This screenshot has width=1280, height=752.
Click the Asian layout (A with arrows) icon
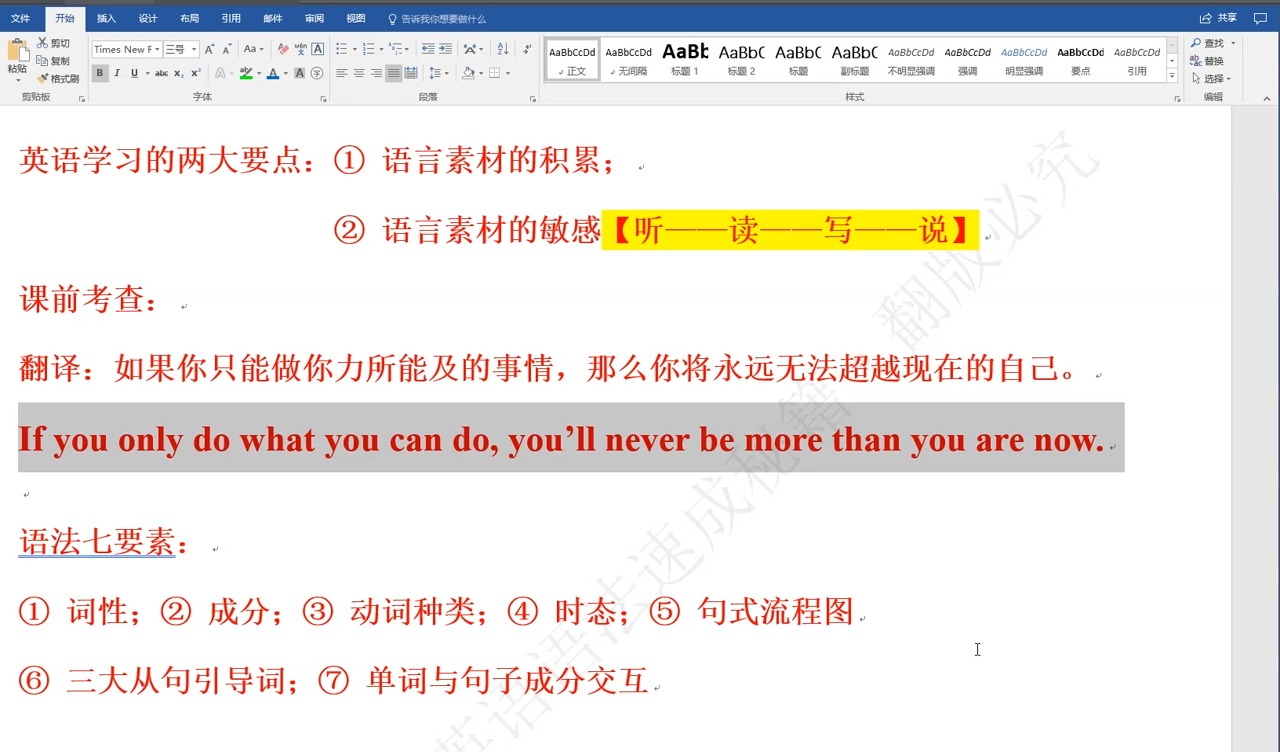coord(472,49)
